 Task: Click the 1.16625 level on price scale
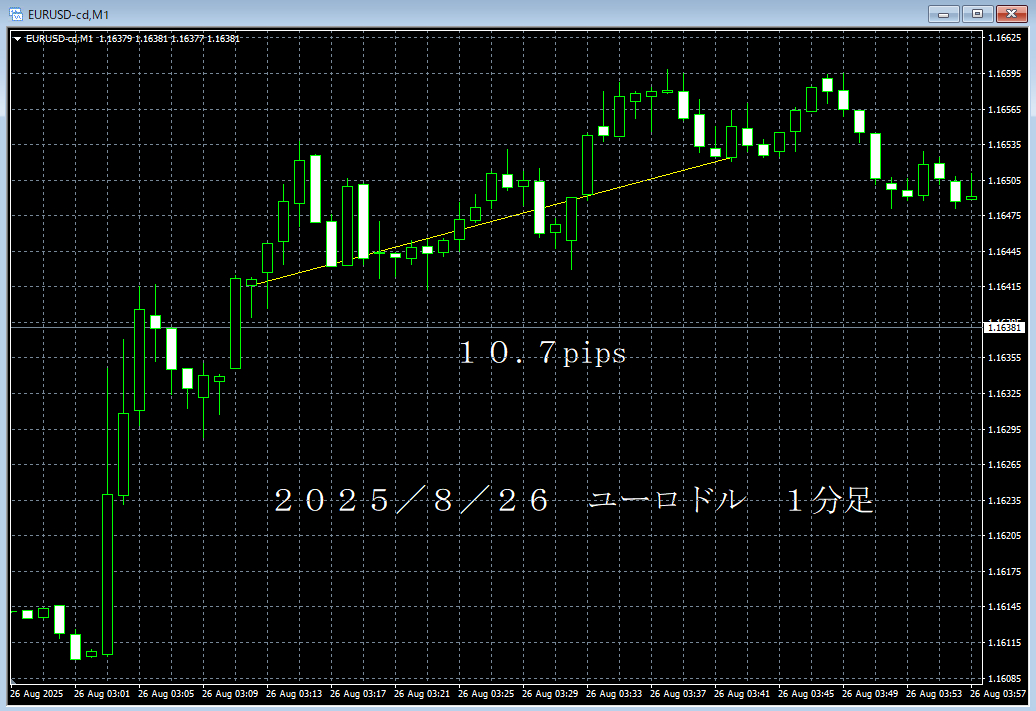pyautogui.click(x=1003, y=38)
